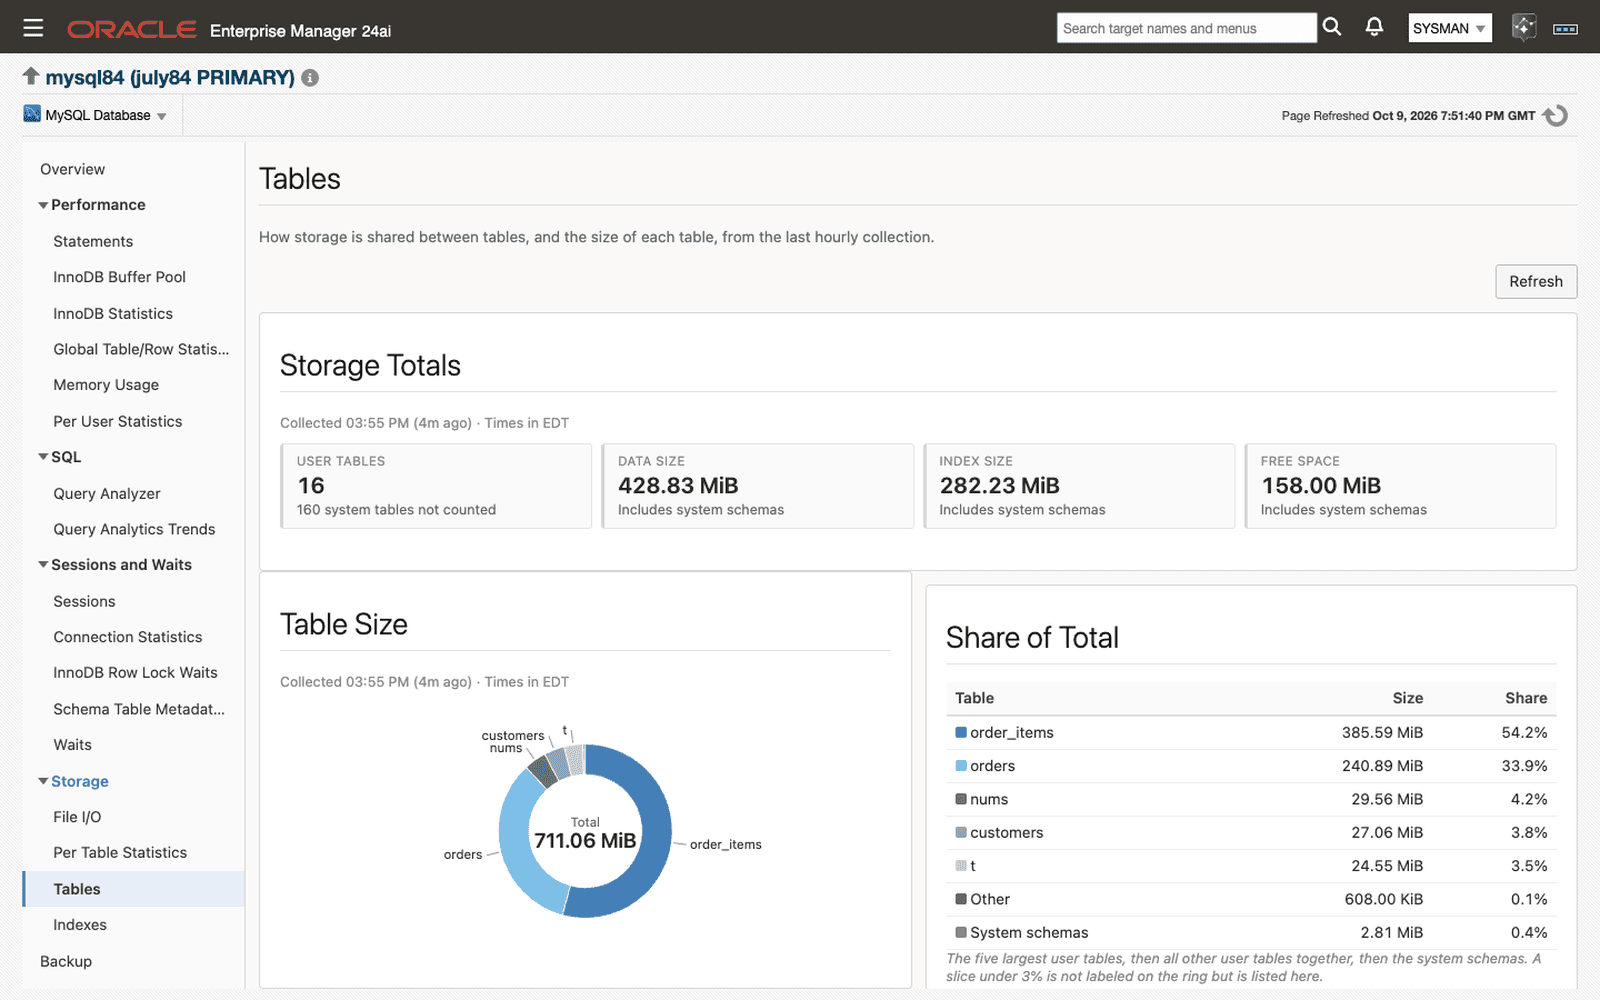Viewport: 1600px width, 1000px height.
Task: Click the nums color swatch
Action: [x=961, y=799]
